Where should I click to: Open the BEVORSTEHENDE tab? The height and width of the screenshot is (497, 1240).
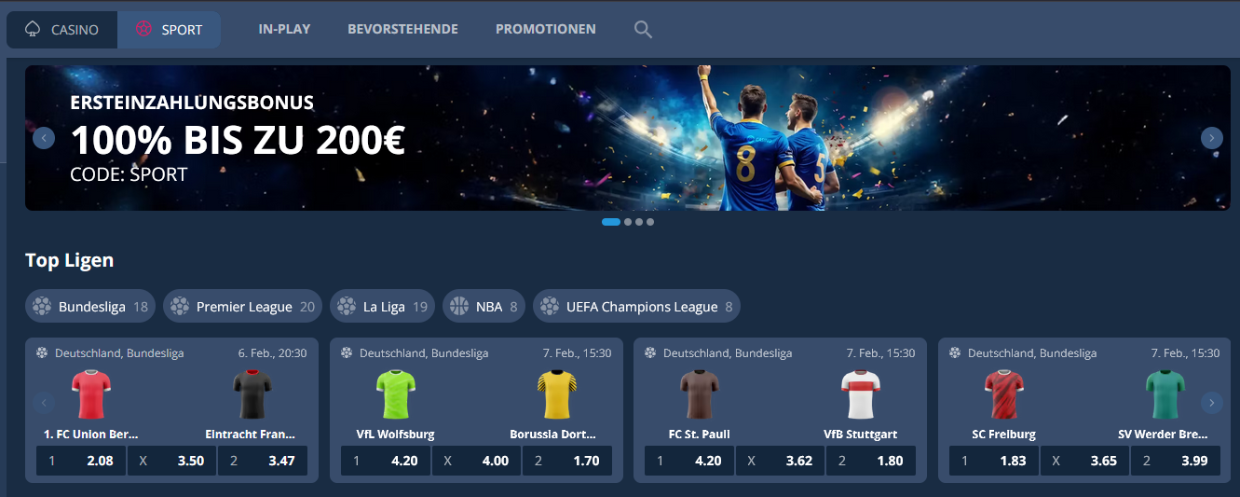click(x=403, y=29)
